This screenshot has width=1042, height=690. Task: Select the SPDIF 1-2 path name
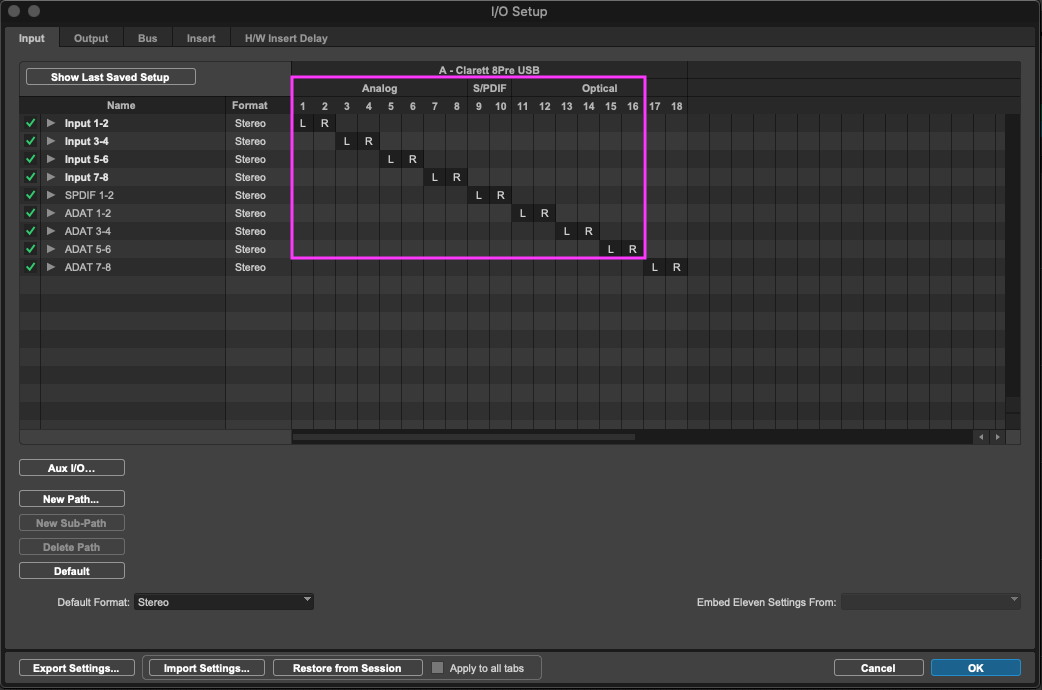coord(89,195)
